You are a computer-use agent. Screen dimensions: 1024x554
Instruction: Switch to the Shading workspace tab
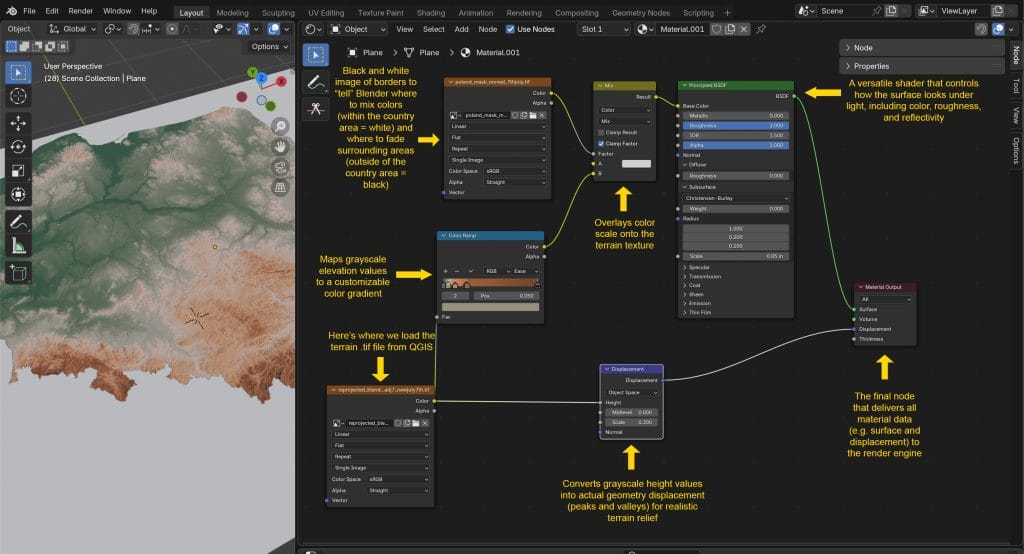(431, 13)
